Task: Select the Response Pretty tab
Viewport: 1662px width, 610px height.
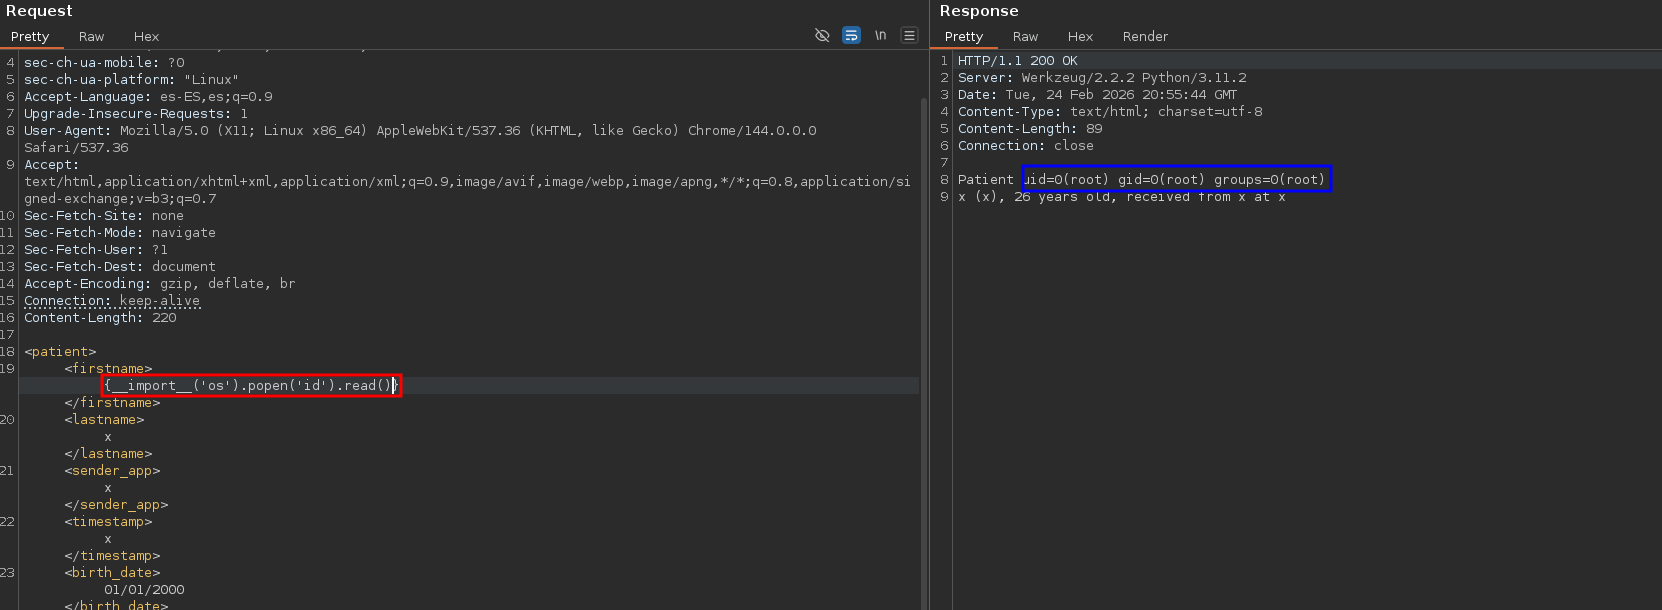Action: pyautogui.click(x=964, y=37)
